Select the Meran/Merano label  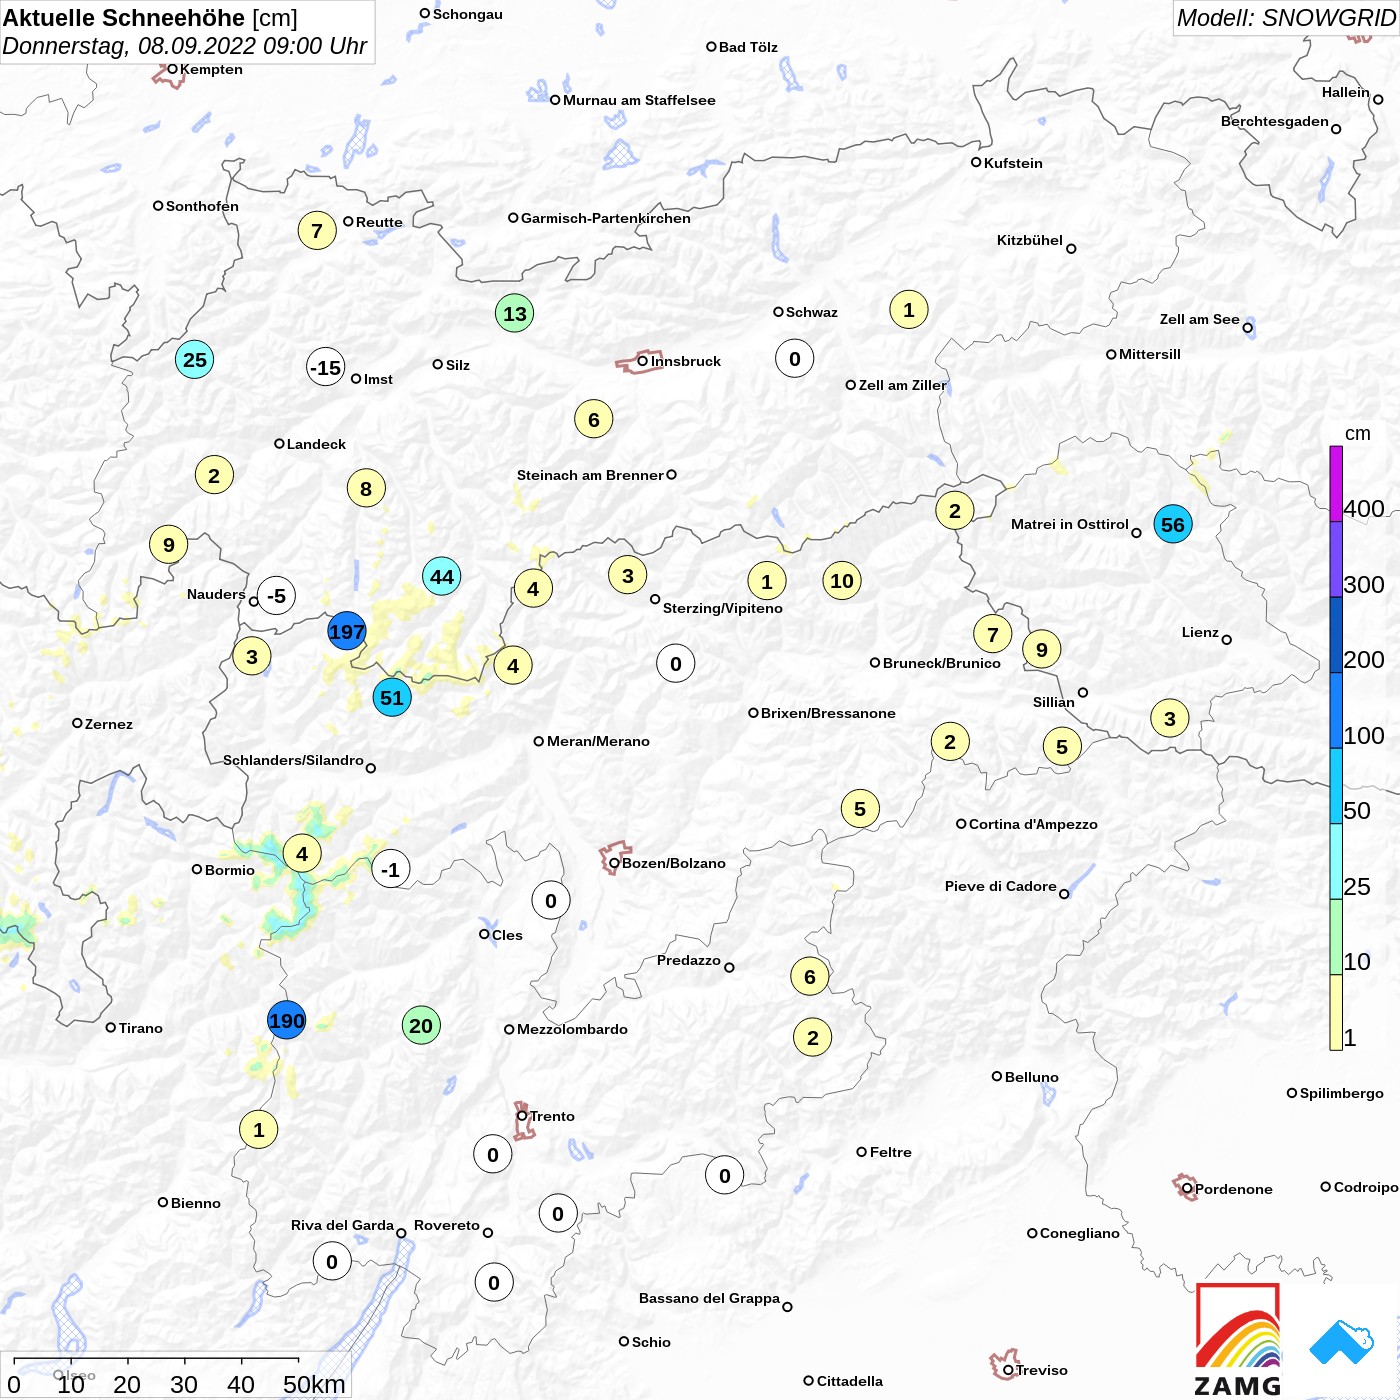[x=598, y=741]
